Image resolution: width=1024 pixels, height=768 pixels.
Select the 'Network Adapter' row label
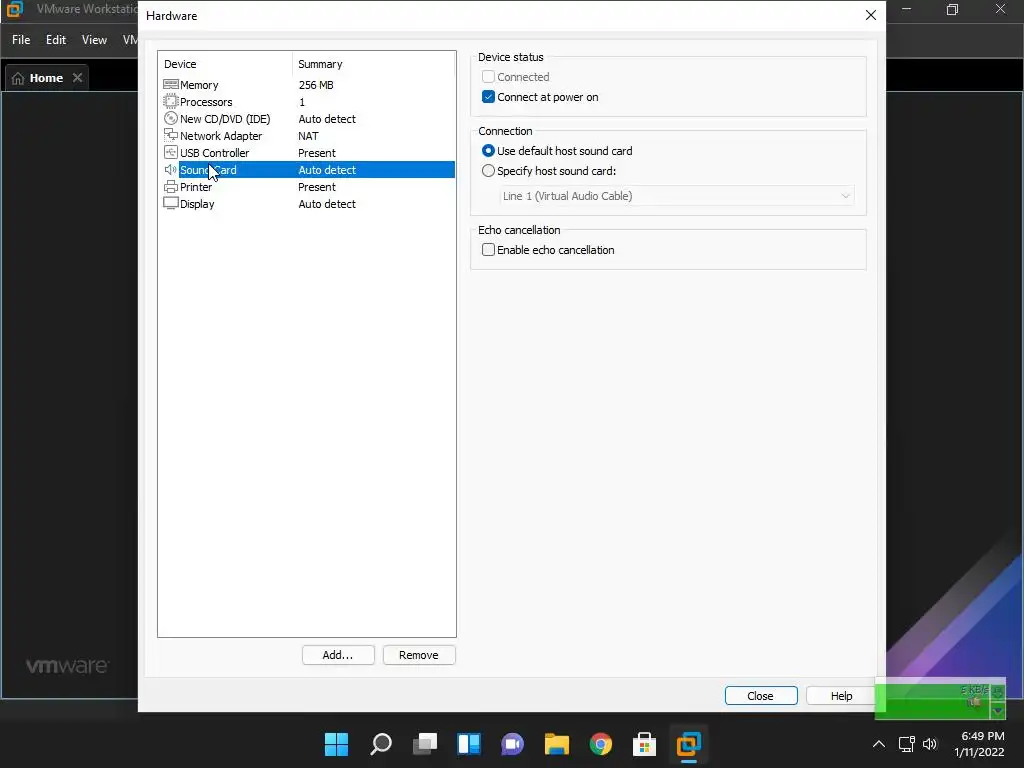coord(221,136)
